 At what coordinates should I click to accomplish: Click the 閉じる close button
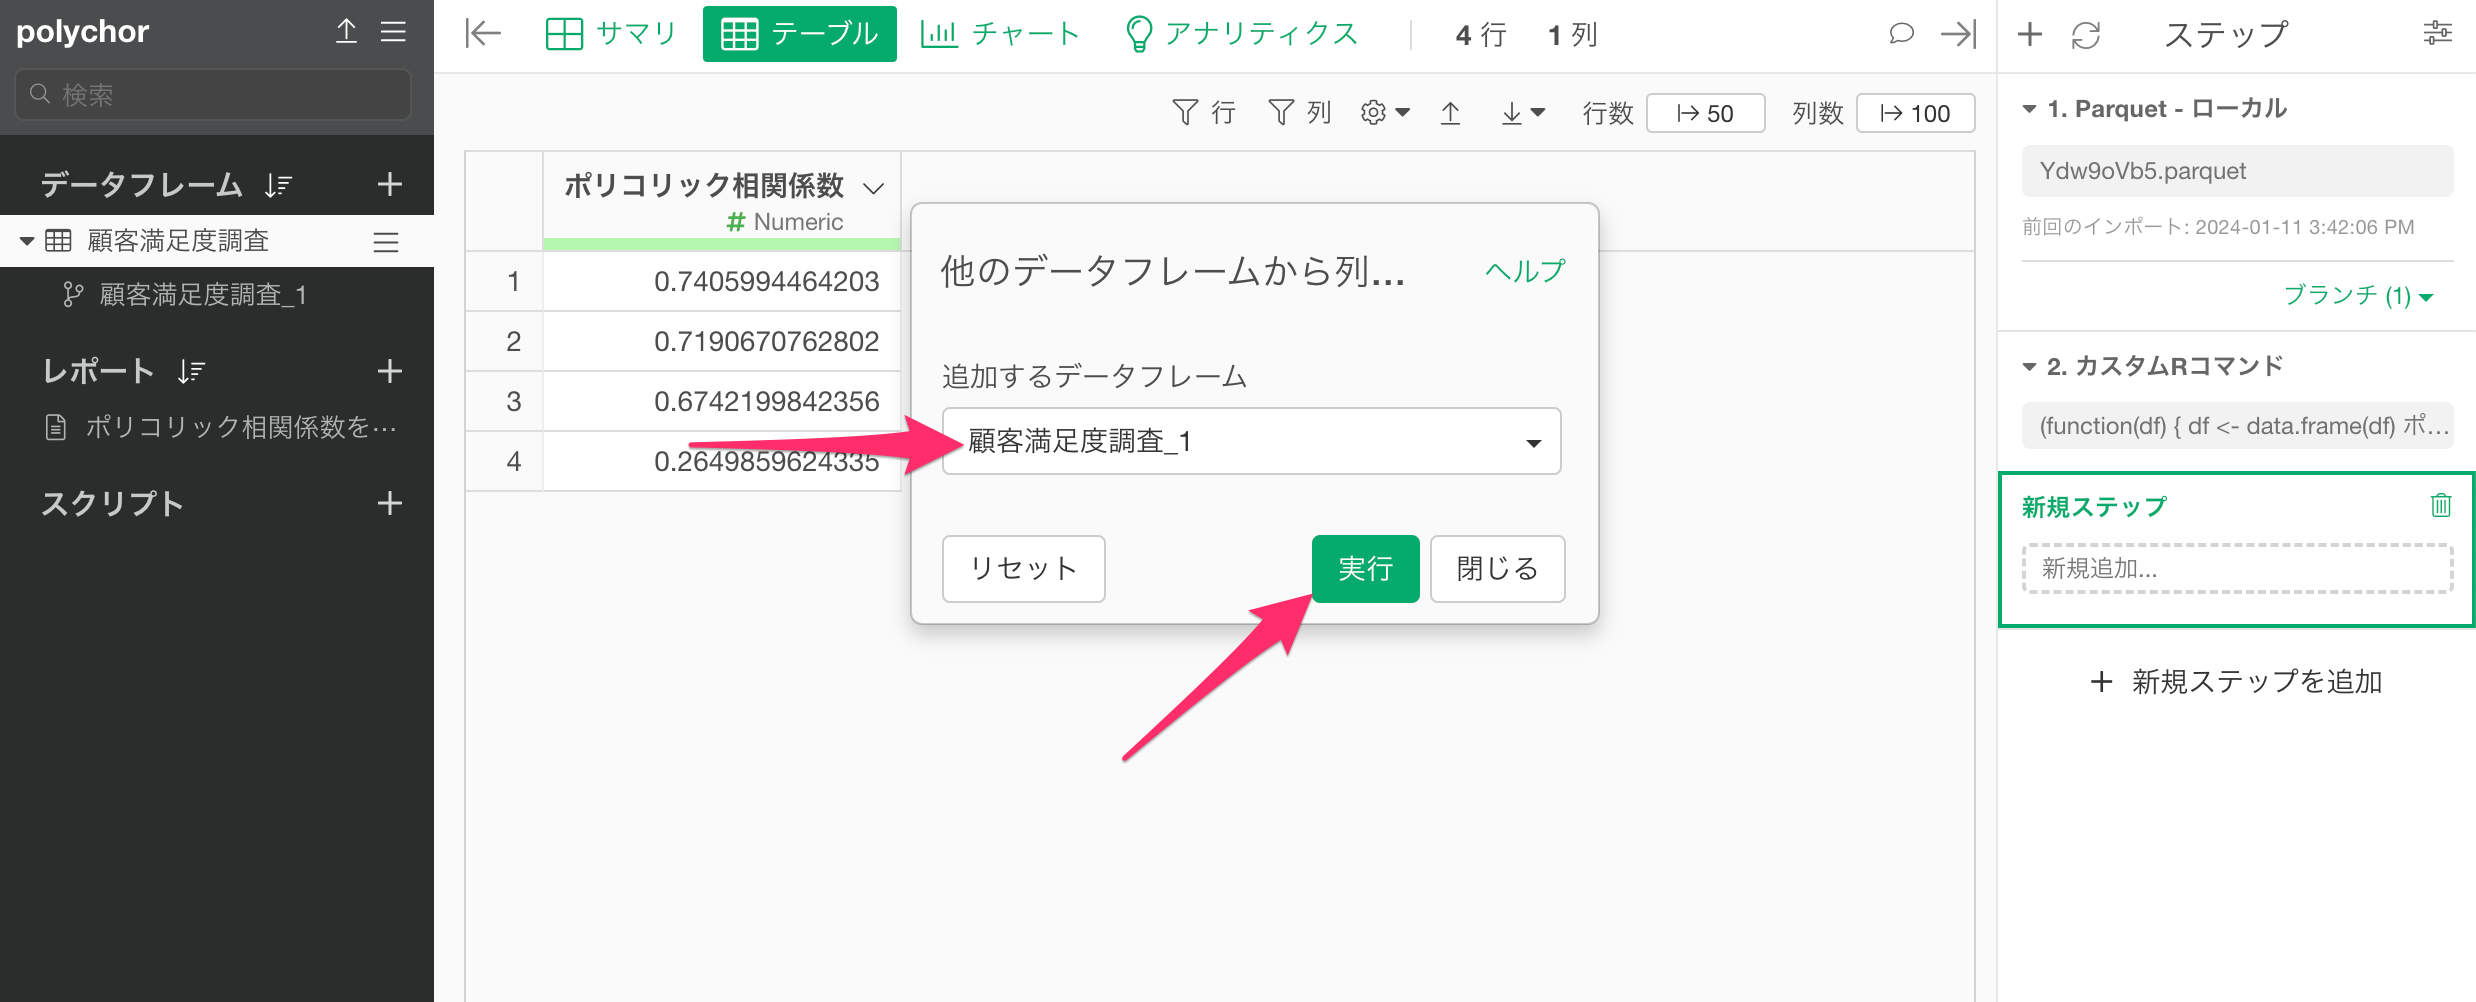point(1497,569)
